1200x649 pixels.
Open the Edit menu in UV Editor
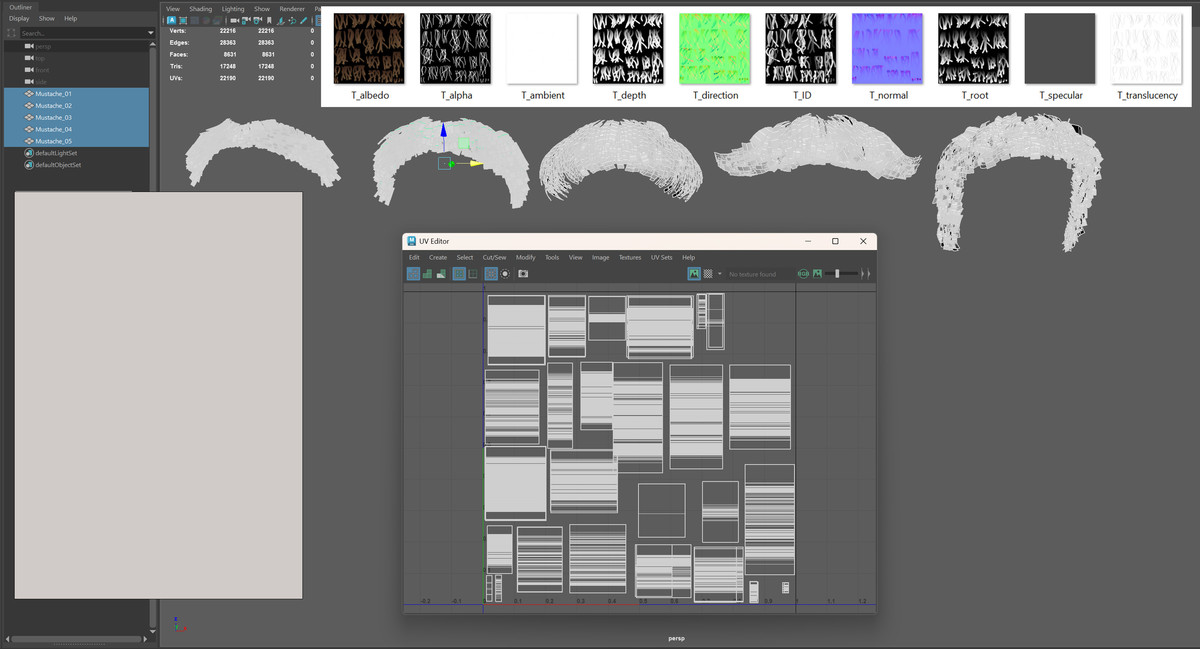(414, 257)
